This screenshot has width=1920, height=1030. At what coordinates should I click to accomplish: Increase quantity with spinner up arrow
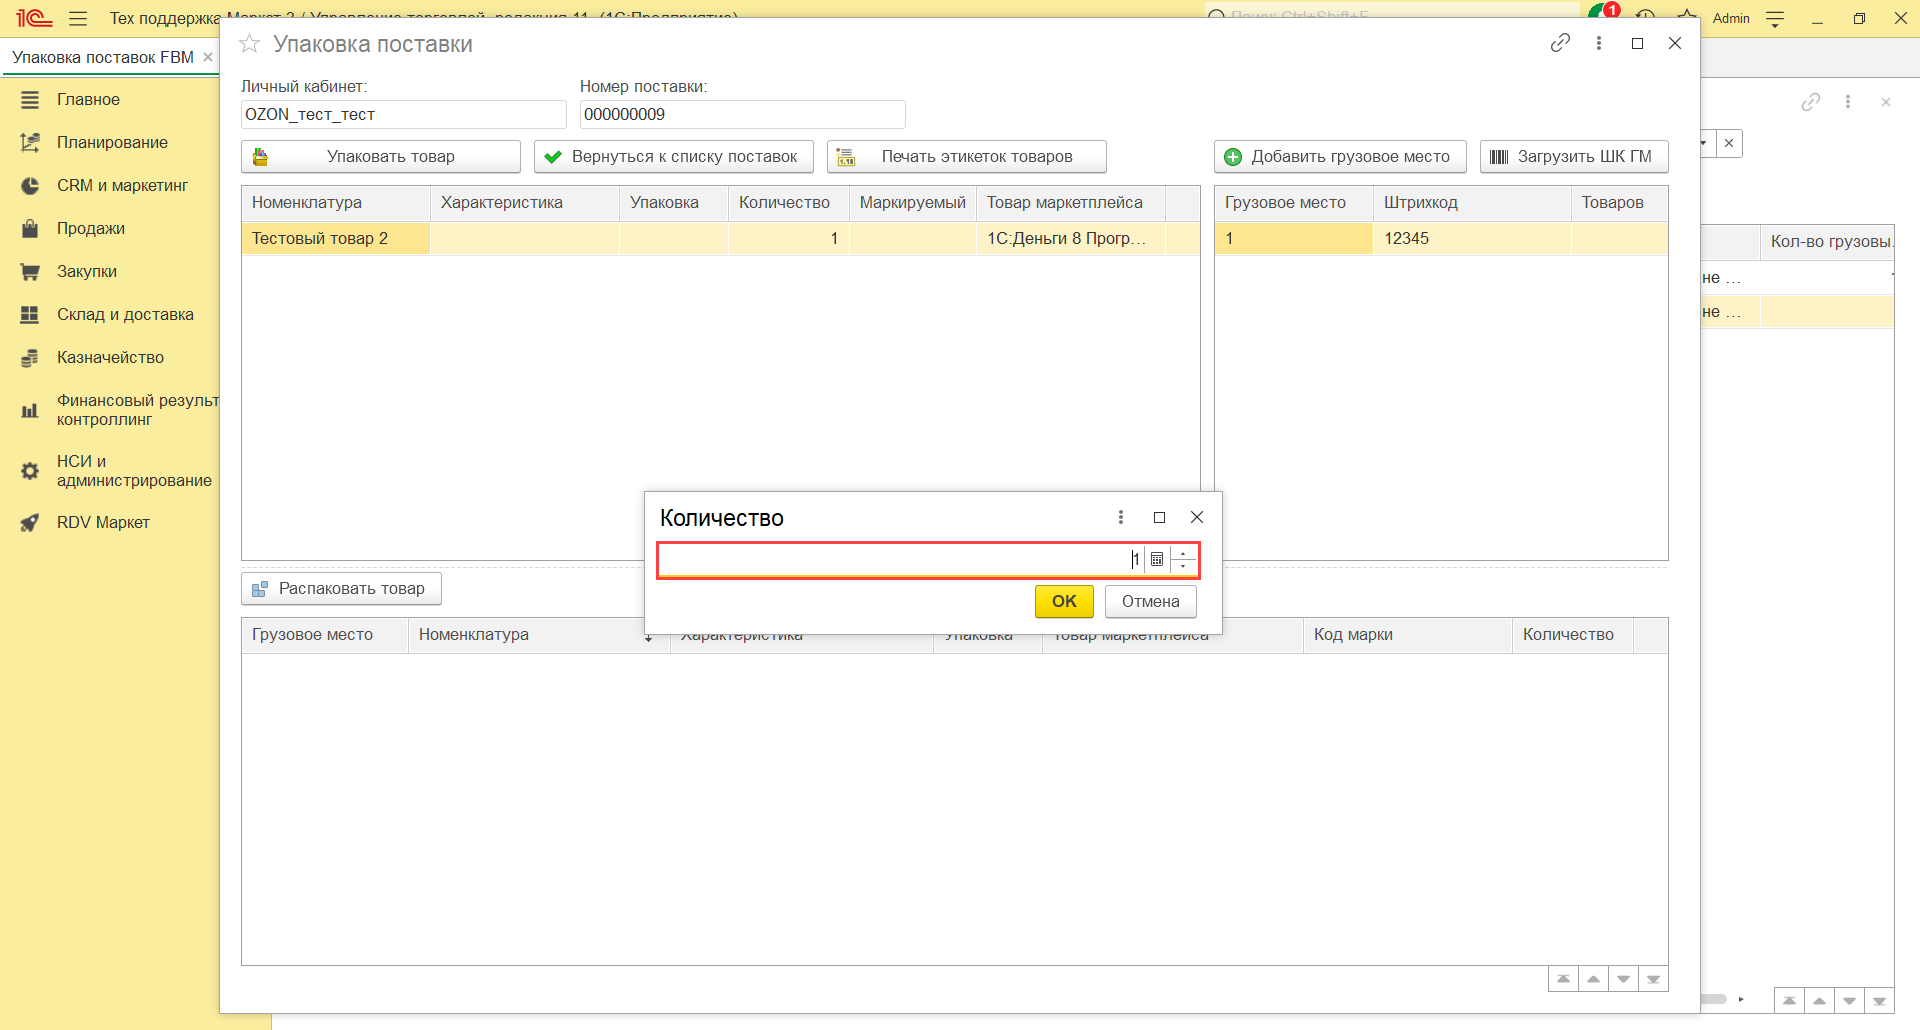pyautogui.click(x=1184, y=553)
